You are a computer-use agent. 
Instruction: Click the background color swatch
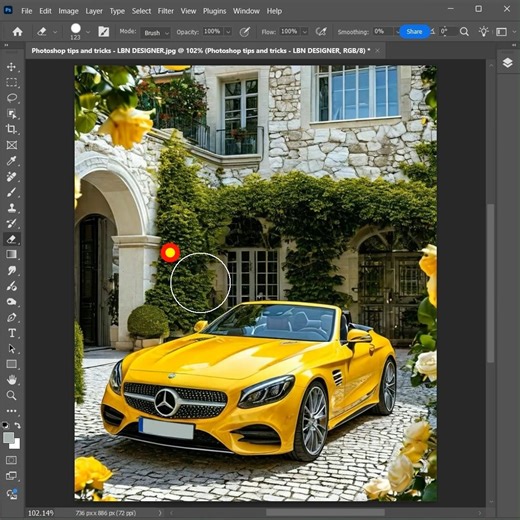click(16, 445)
